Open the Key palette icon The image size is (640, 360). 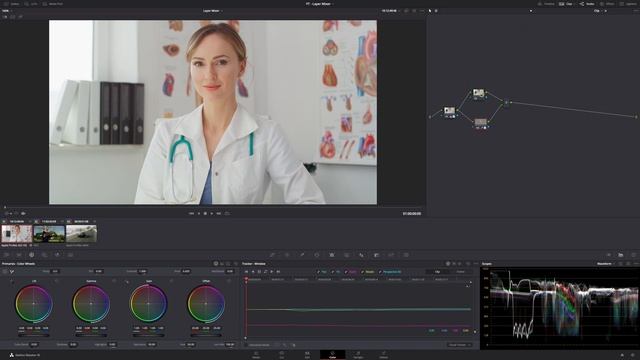[376, 255]
